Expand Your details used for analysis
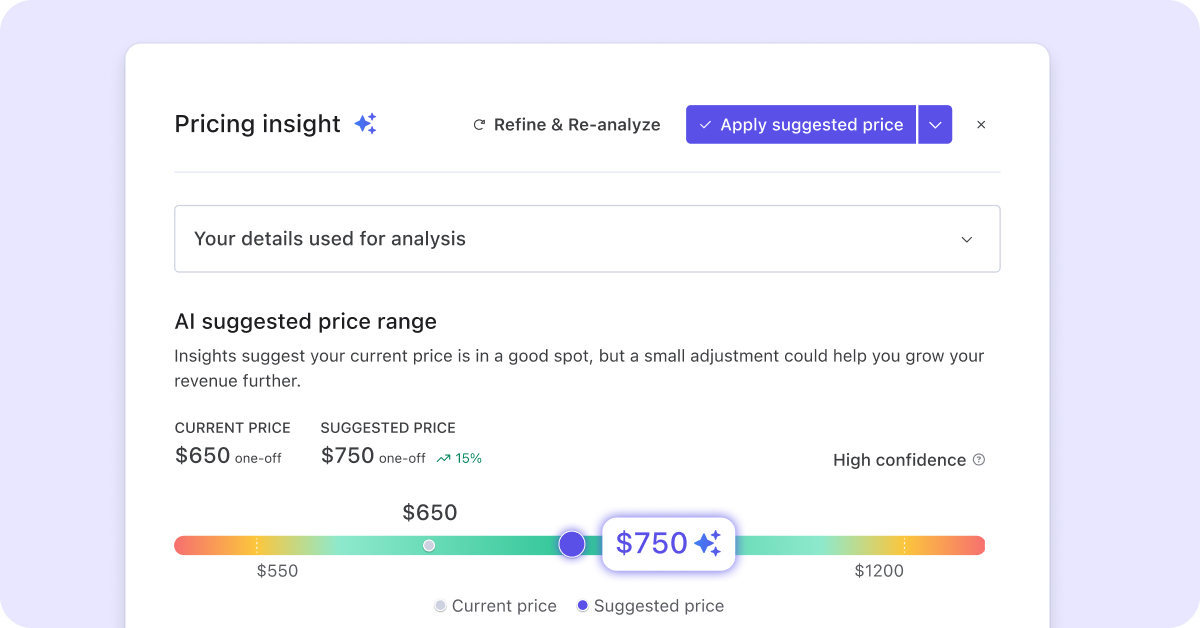 point(587,239)
